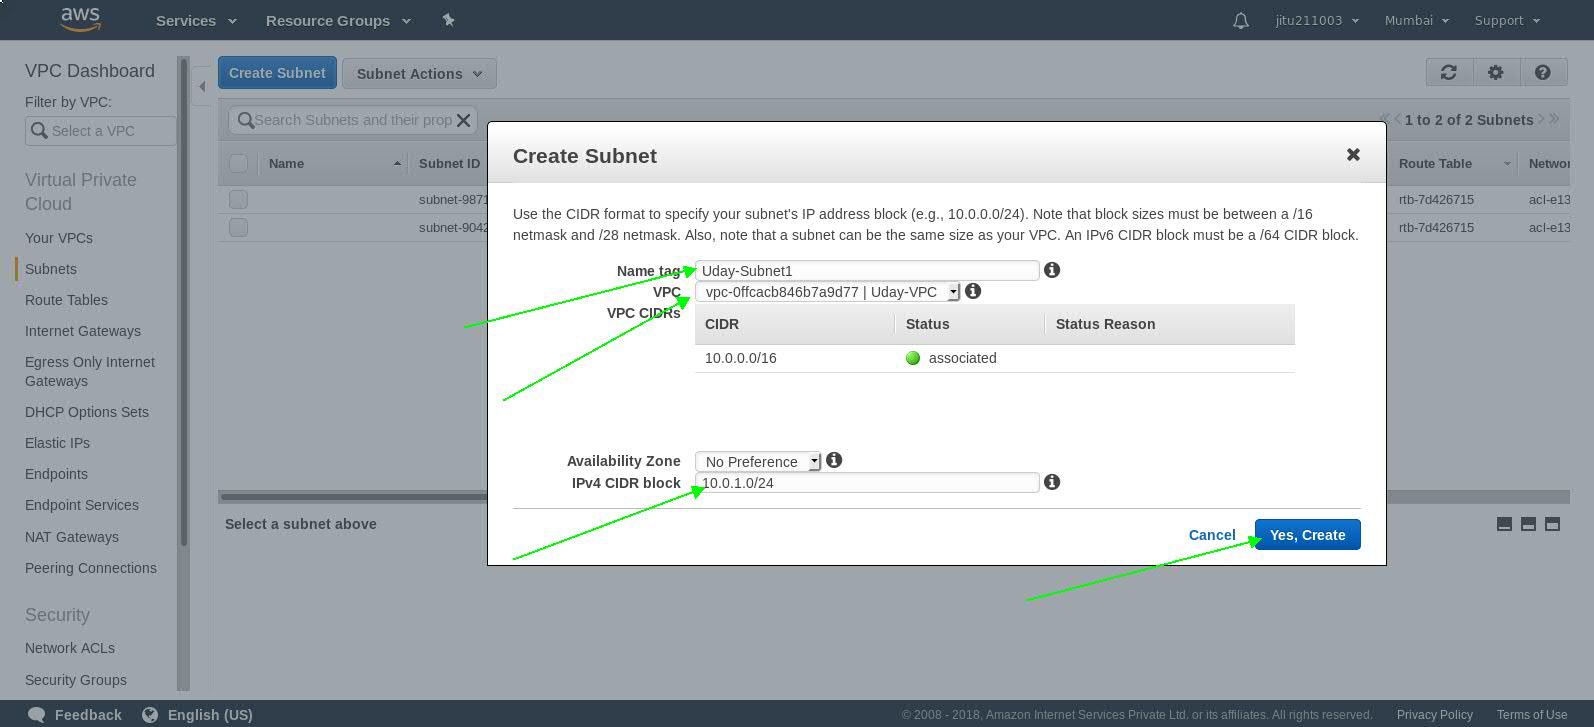The image size is (1594, 727).
Task: Open Endpoints in sidebar
Action: (56, 474)
